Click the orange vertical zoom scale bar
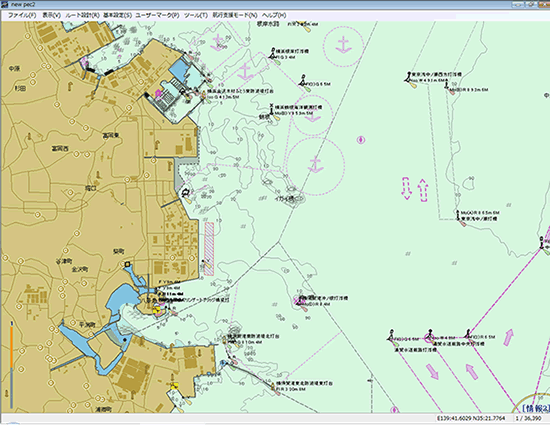Viewport: 550px width, 425px height. pos(12,346)
